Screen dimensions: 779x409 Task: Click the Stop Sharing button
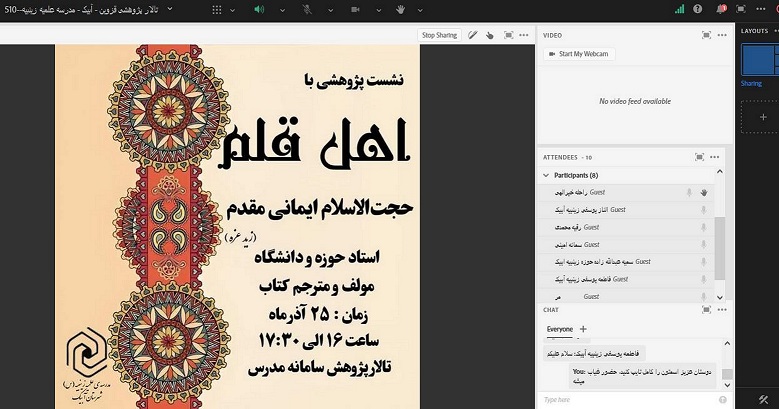point(439,35)
